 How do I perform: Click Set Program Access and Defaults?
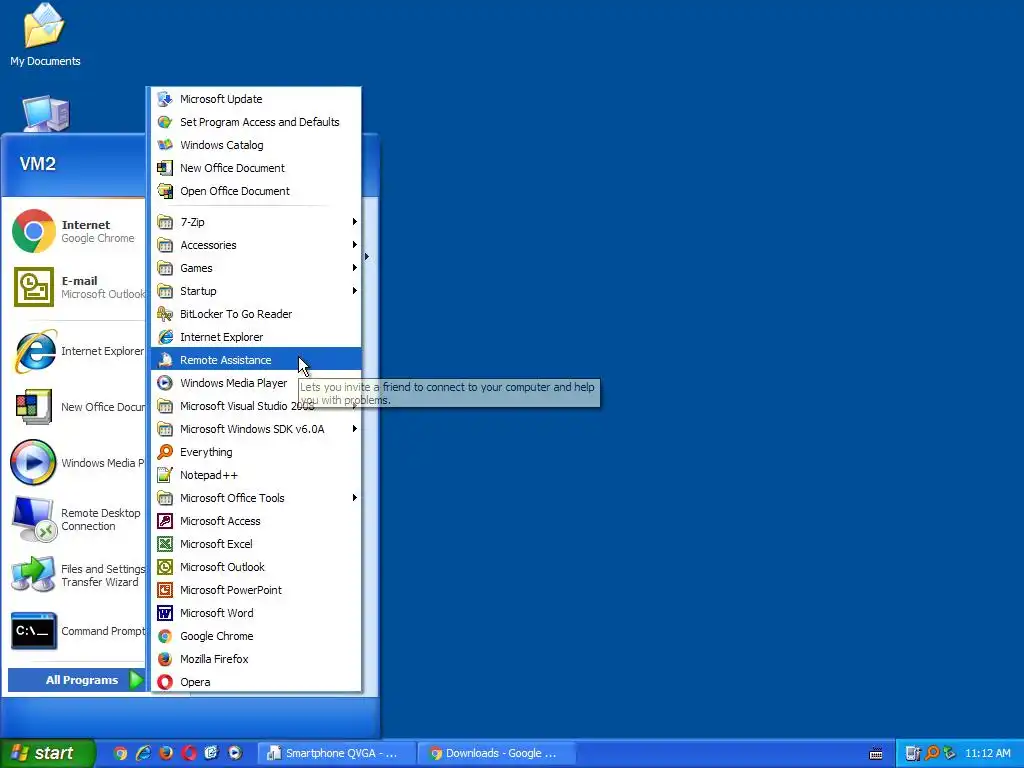coord(256,122)
